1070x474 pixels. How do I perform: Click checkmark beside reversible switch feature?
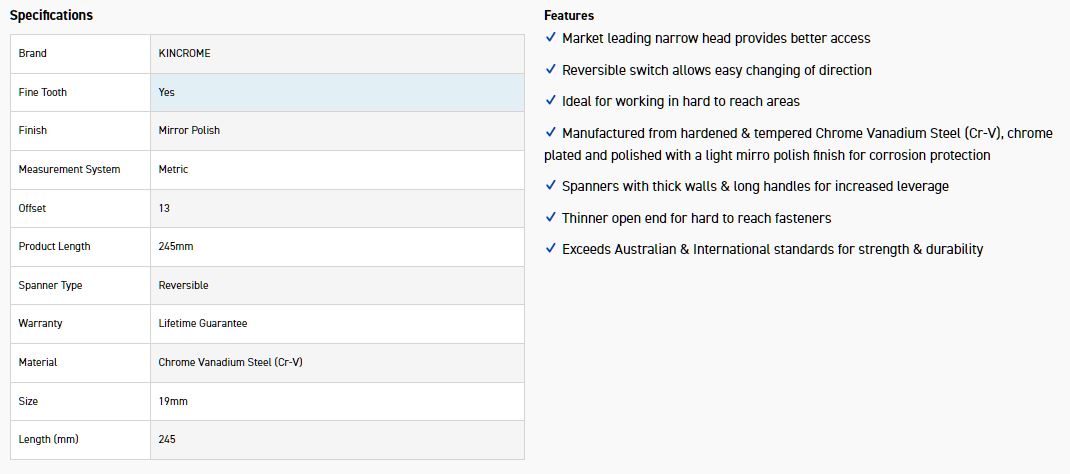point(551,70)
